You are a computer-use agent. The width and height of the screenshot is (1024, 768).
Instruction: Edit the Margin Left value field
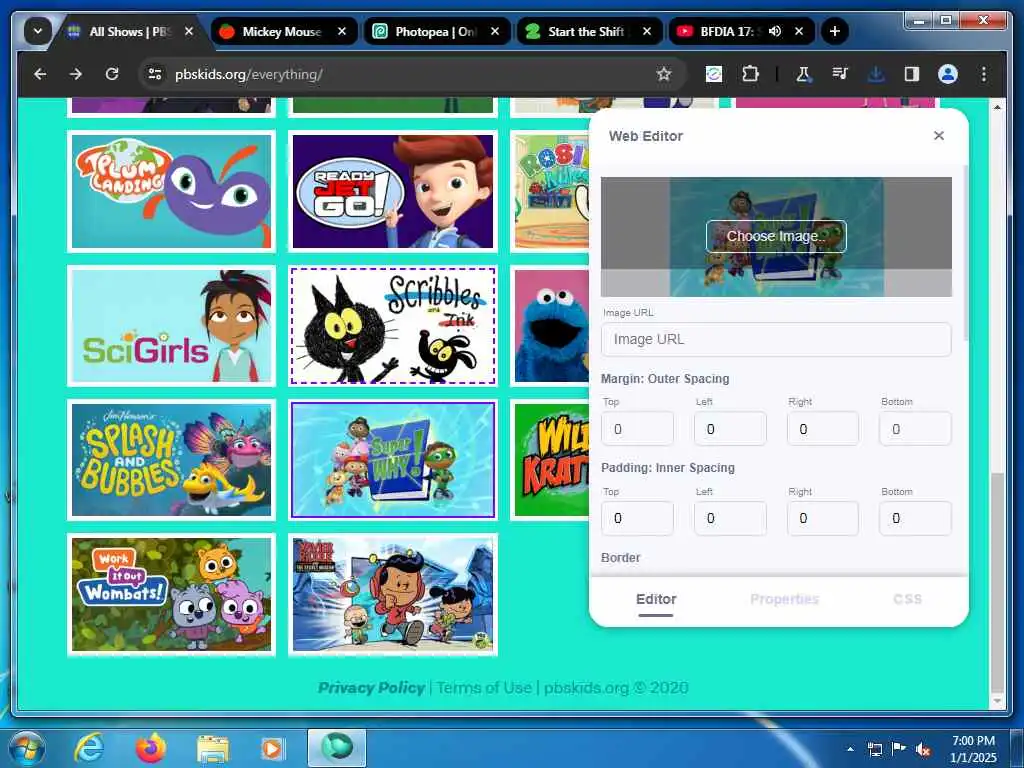(x=730, y=429)
